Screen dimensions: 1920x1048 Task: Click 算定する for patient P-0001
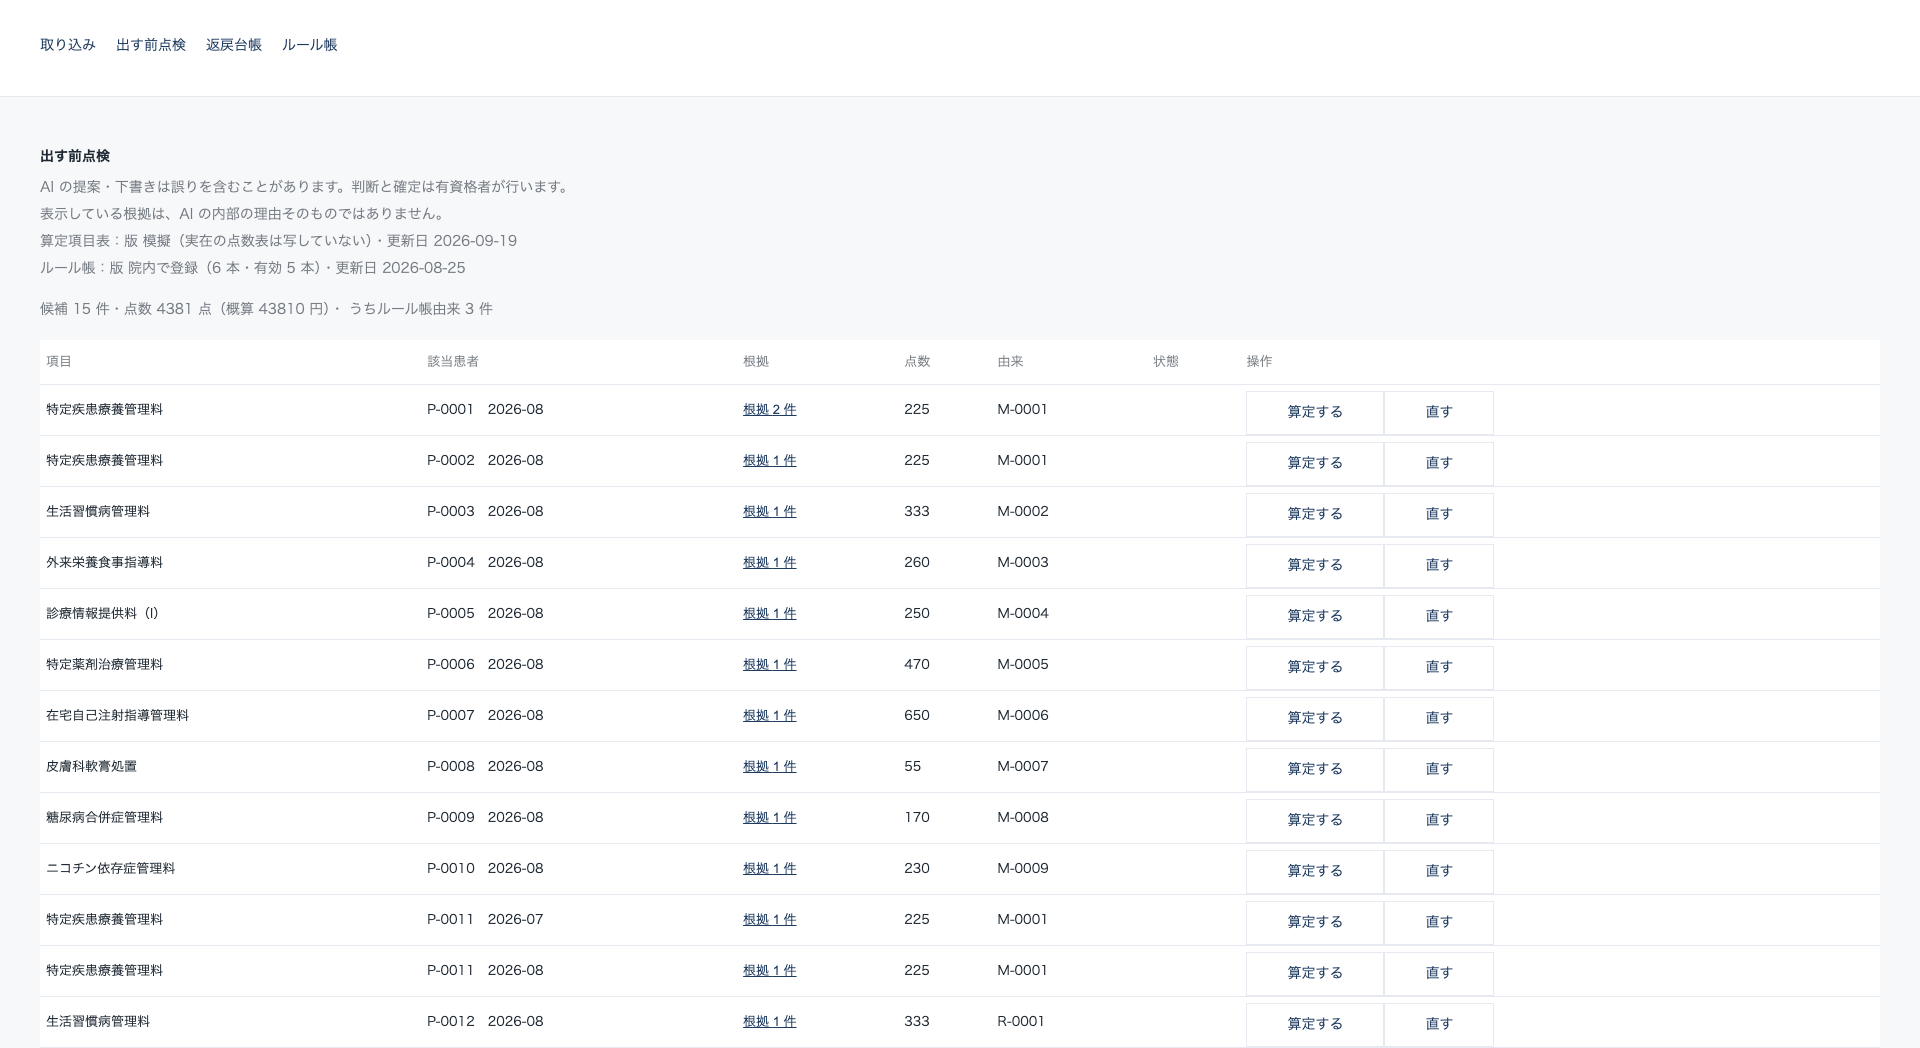click(x=1315, y=412)
